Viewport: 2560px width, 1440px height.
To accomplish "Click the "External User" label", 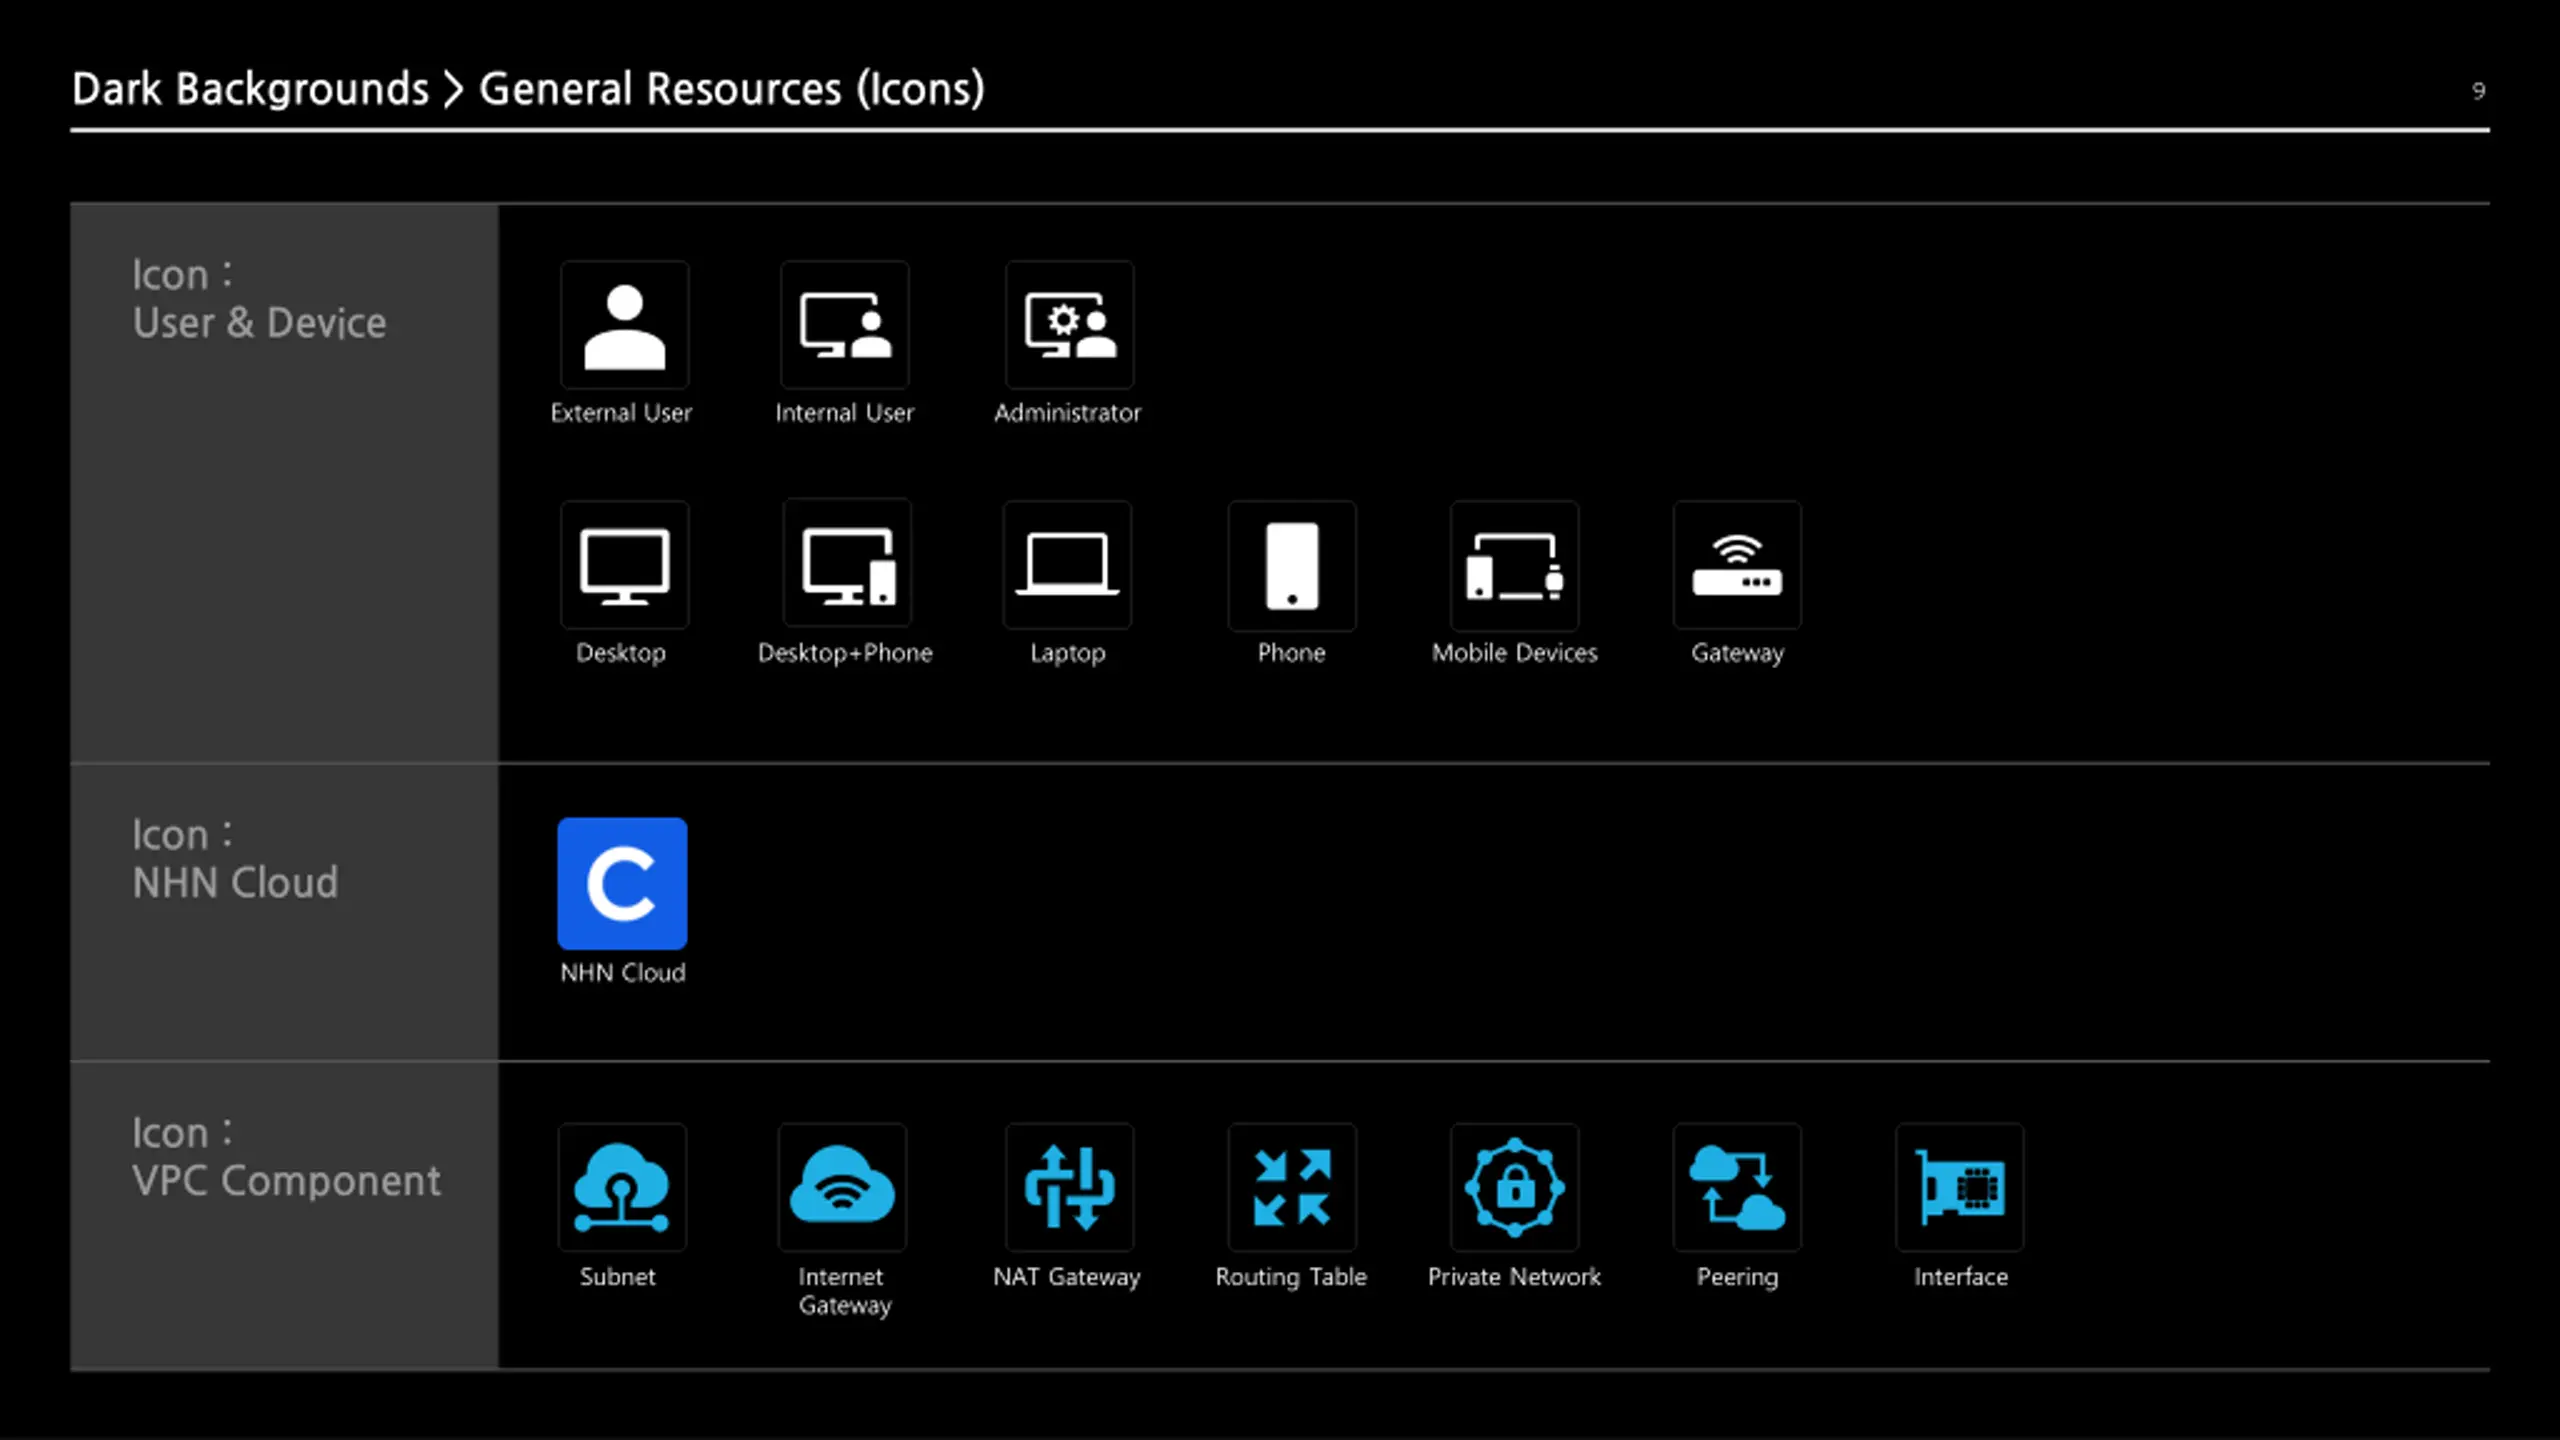I will pyautogui.click(x=621, y=413).
